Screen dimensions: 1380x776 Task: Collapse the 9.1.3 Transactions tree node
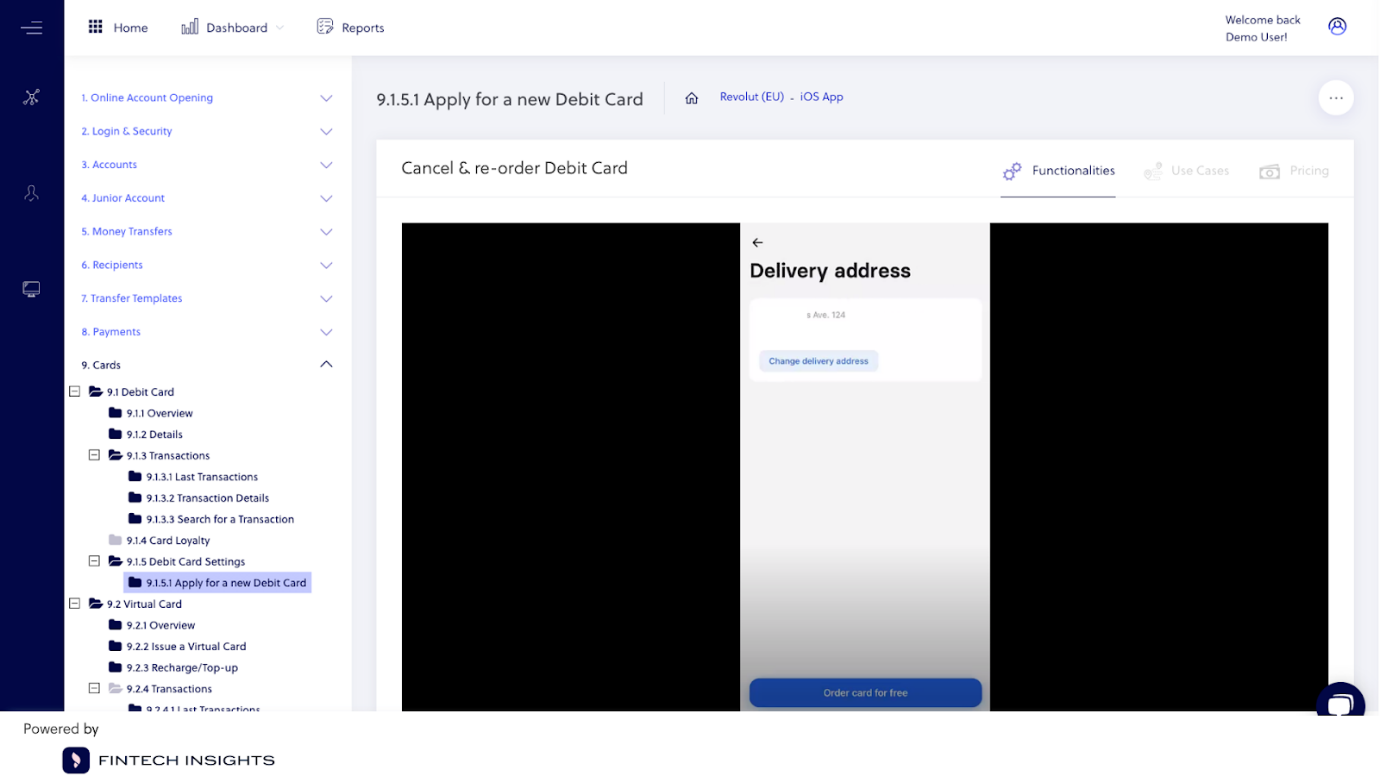(x=94, y=456)
